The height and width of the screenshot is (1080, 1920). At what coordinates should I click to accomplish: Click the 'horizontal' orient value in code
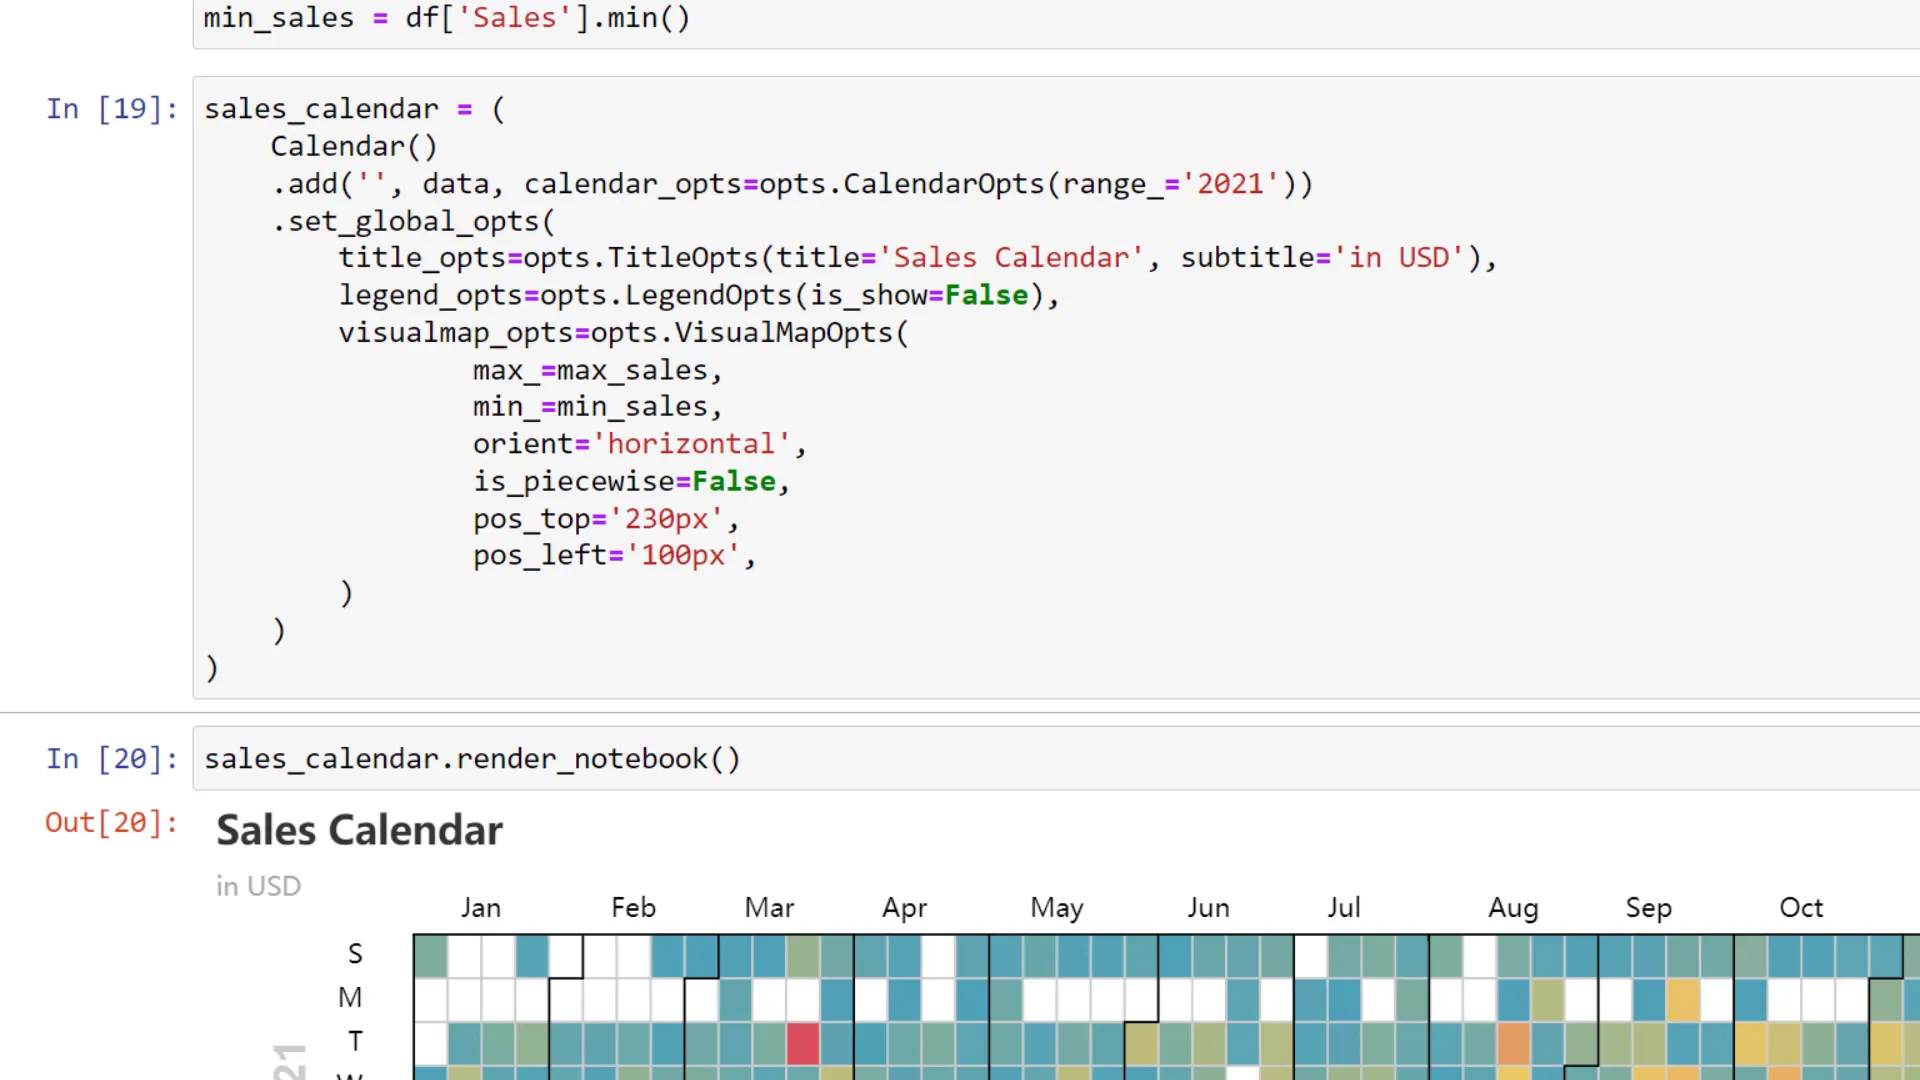click(x=692, y=443)
